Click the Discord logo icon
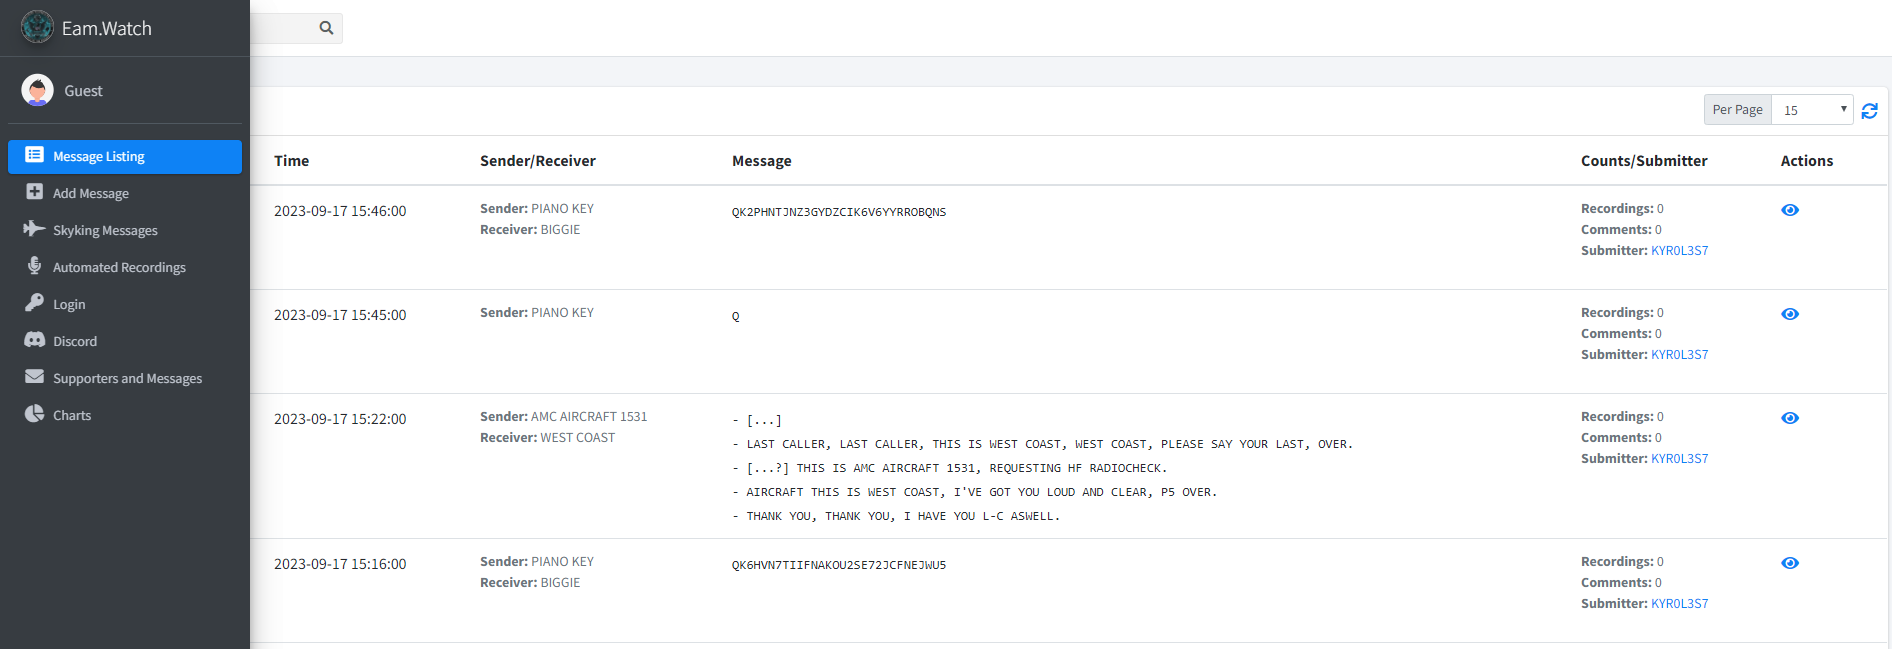The height and width of the screenshot is (649, 1892). (34, 340)
